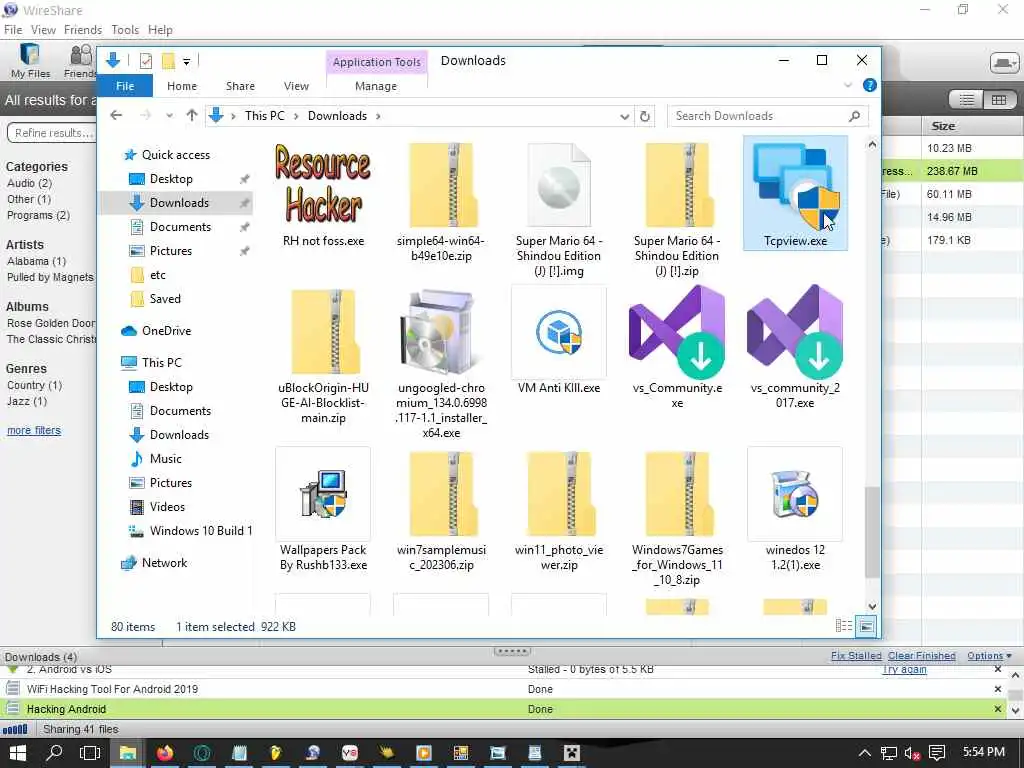1024x768 pixels.
Task: Expand breadcrumb chevron after This PC
Action: (296, 116)
